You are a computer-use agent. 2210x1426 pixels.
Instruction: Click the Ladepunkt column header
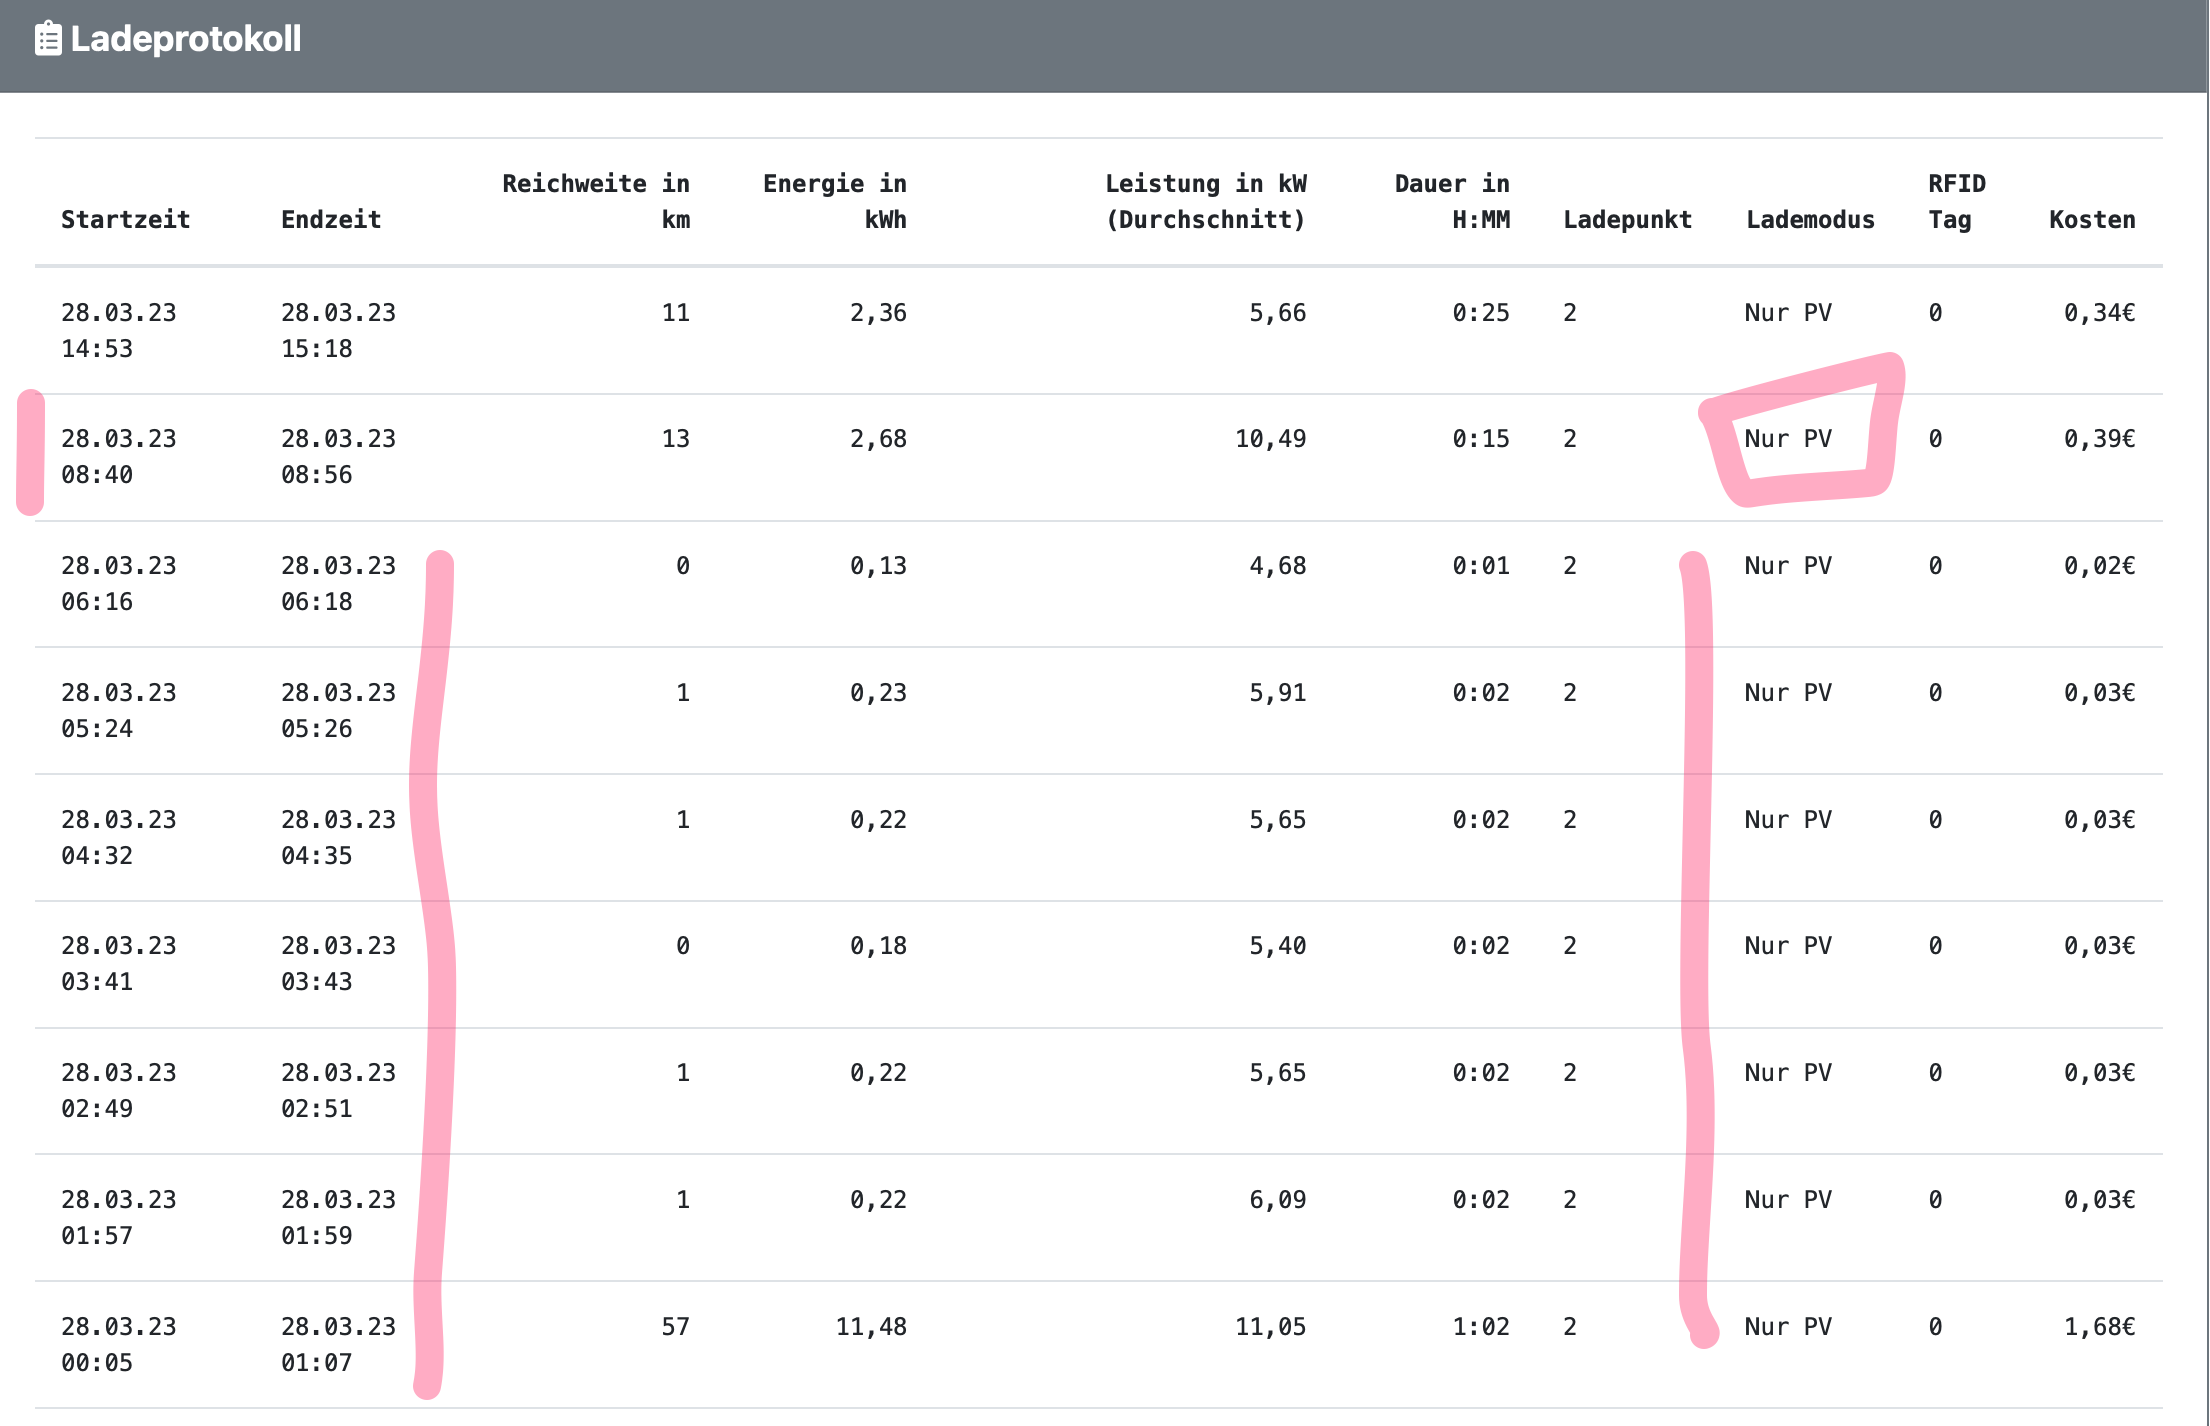[x=1627, y=220]
